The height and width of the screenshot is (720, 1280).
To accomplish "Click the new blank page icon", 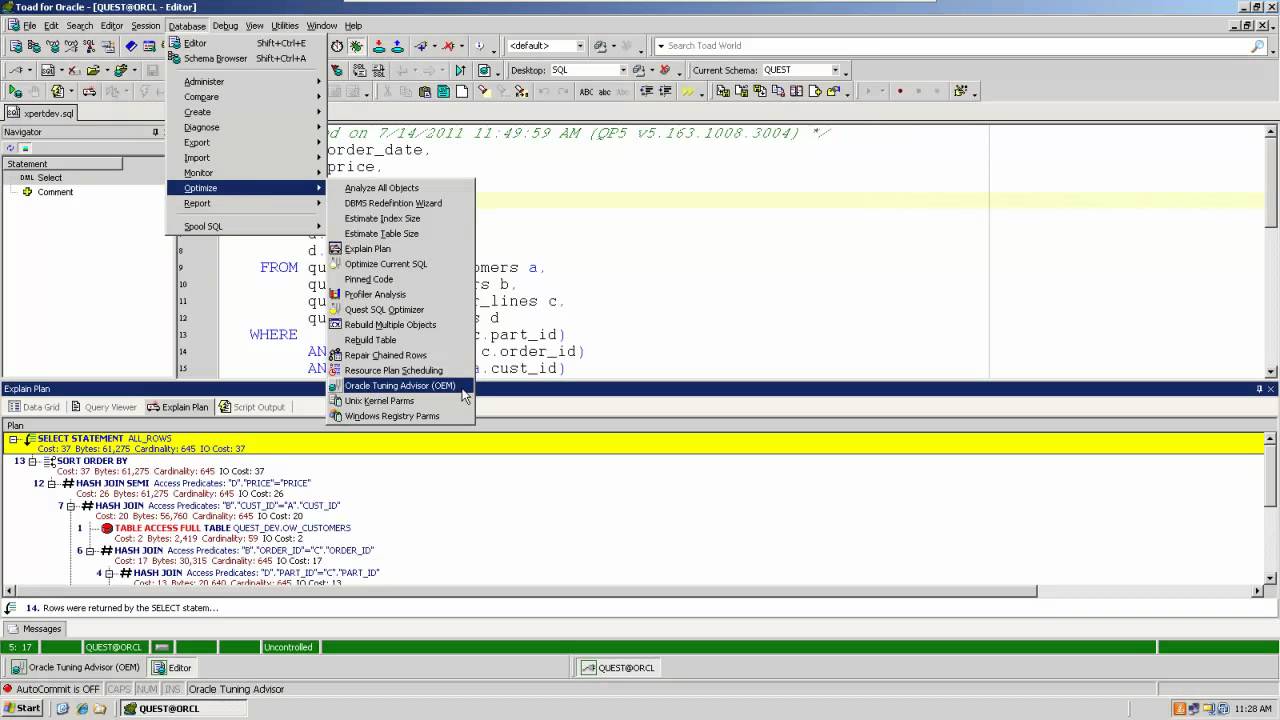I will coord(462,91).
